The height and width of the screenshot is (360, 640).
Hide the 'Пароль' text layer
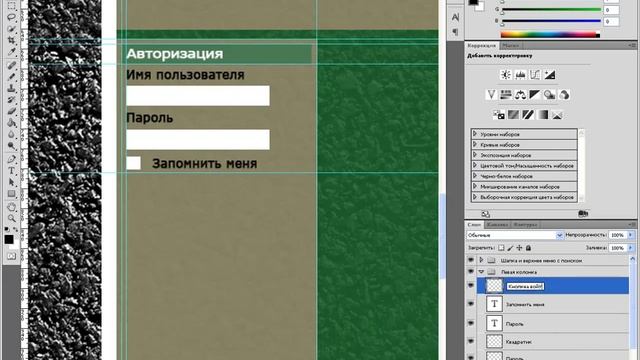pos(471,323)
